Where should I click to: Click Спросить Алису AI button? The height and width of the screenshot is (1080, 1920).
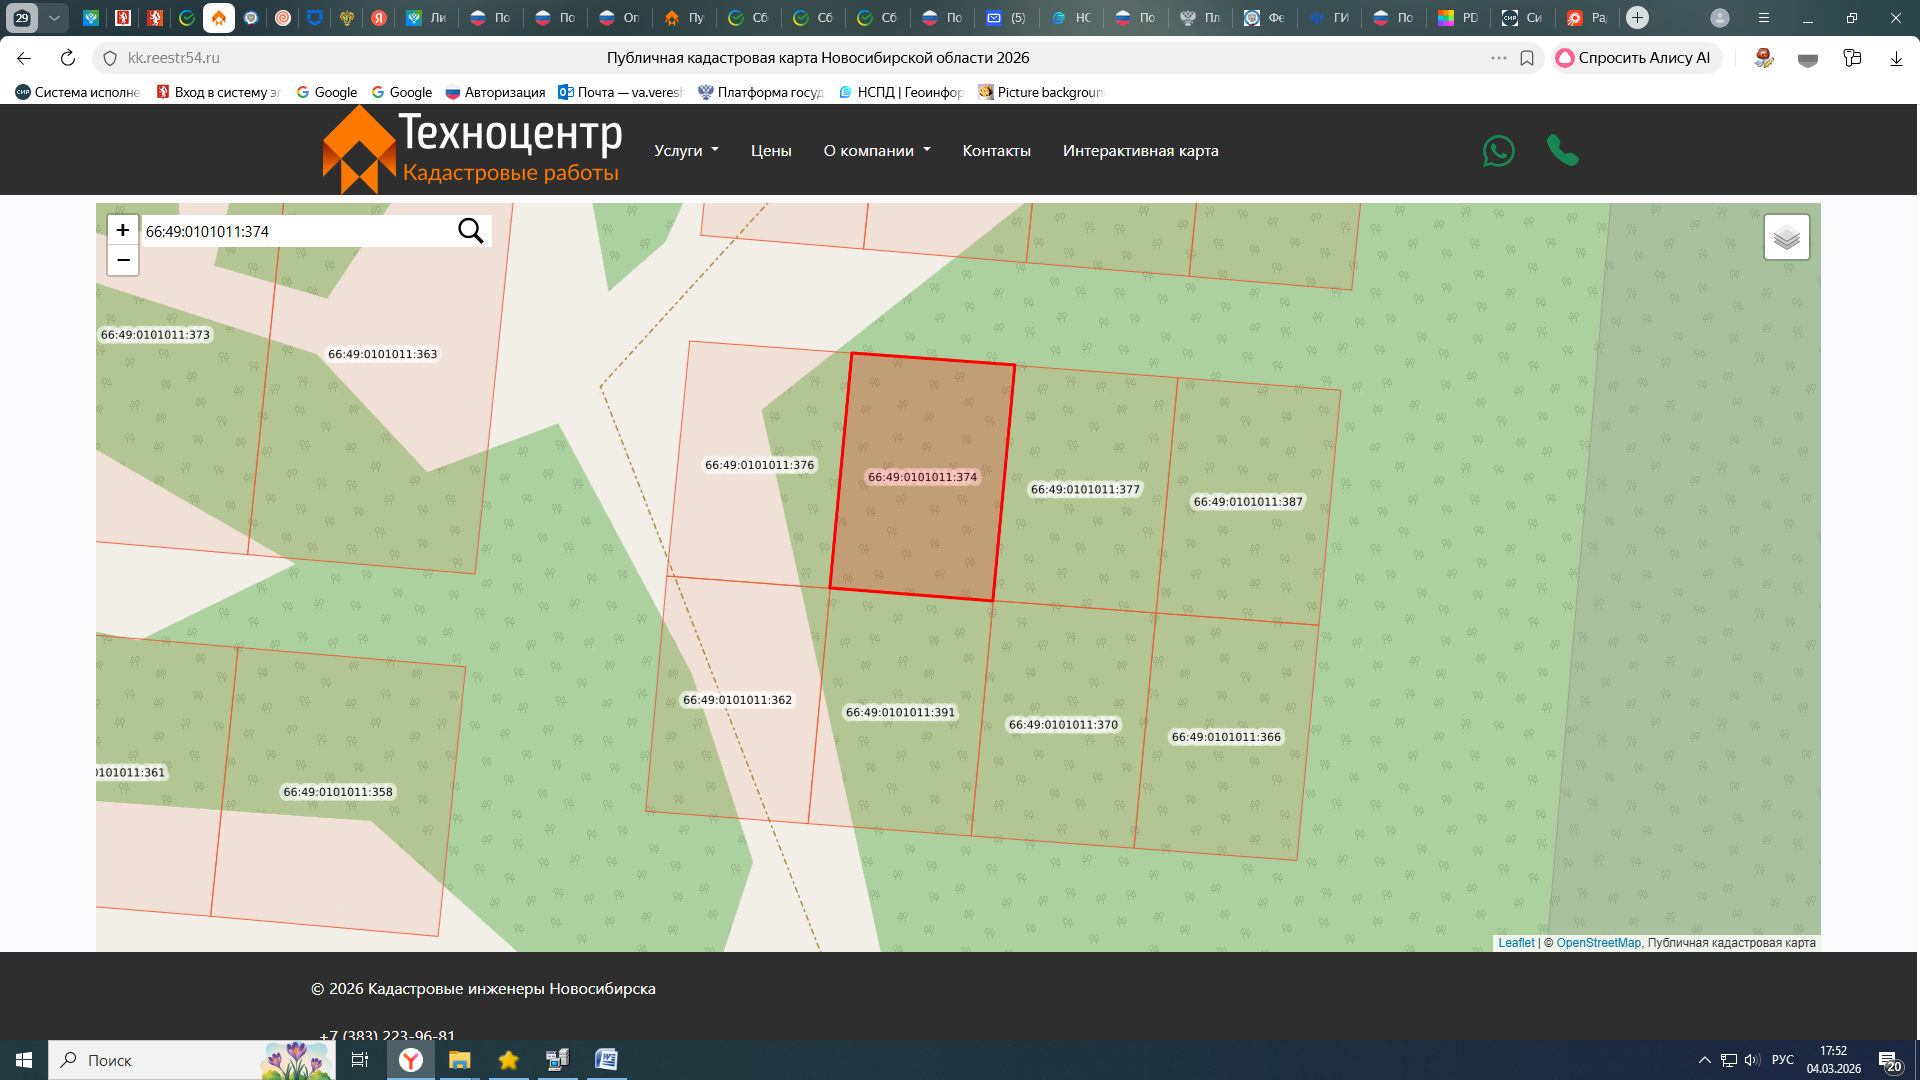[x=1636, y=58]
